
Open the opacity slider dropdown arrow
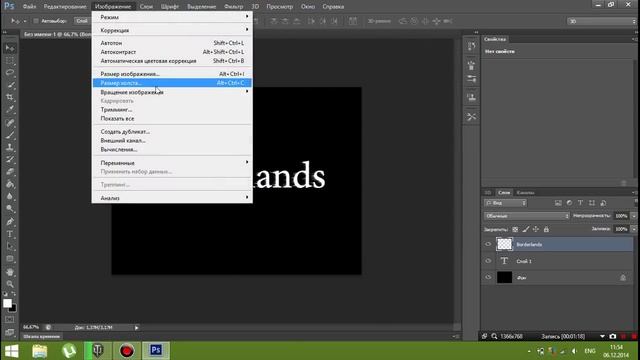634,216
